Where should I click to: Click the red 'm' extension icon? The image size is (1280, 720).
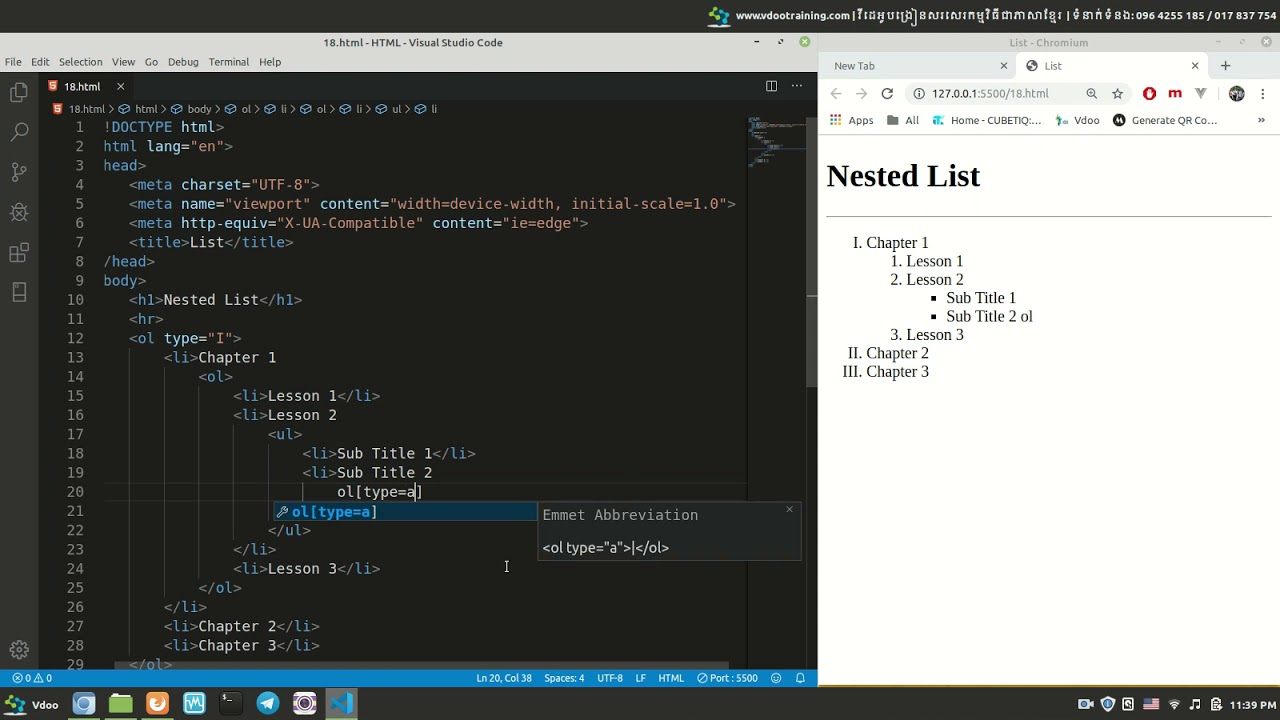pyautogui.click(x=1175, y=93)
